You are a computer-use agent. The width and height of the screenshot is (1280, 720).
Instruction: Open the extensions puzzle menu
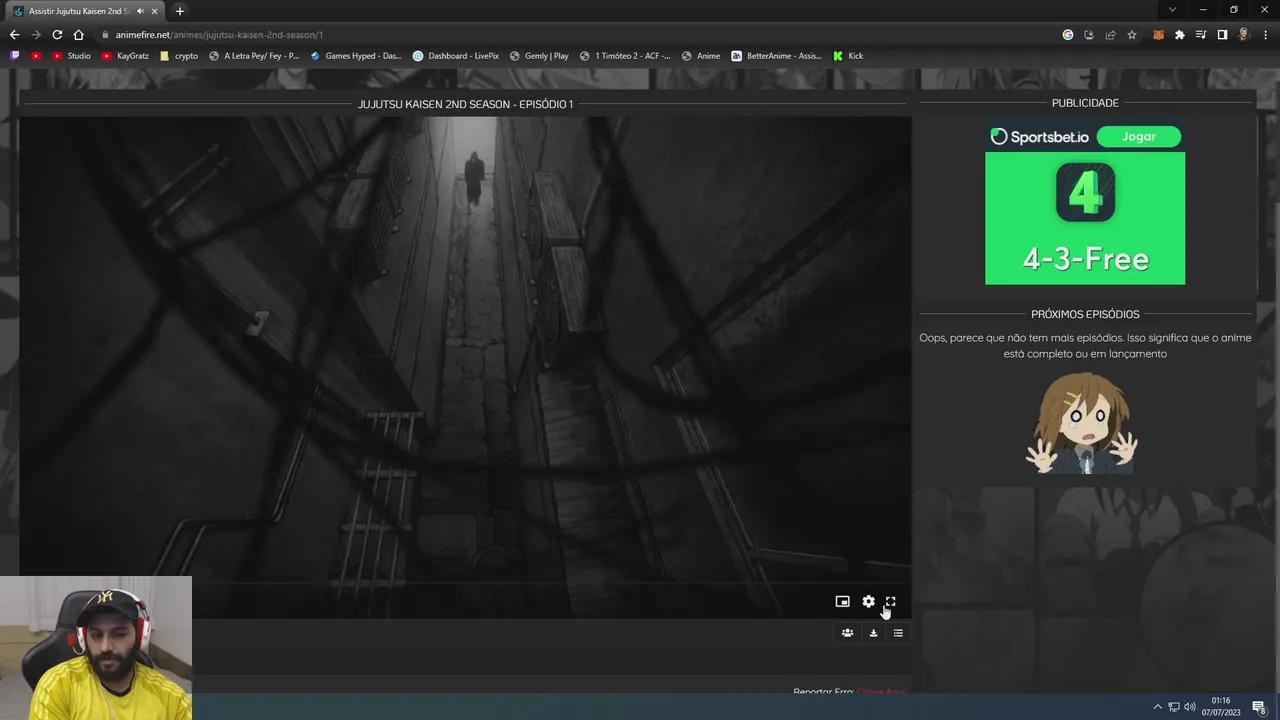(1179, 35)
